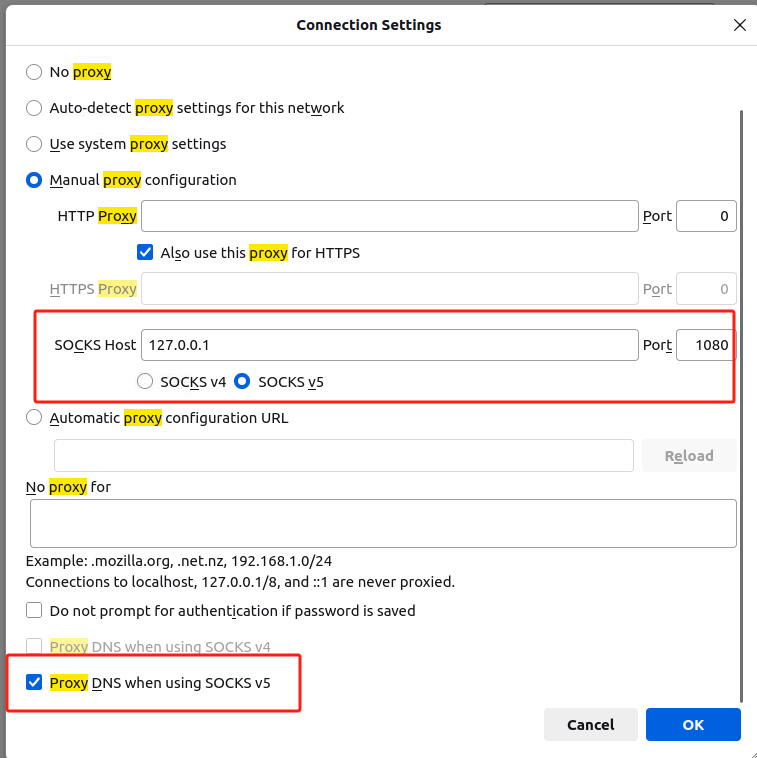Select the SOCKS v5 radio button
This screenshot has width=757, height=758.
[x=242, y=381]
